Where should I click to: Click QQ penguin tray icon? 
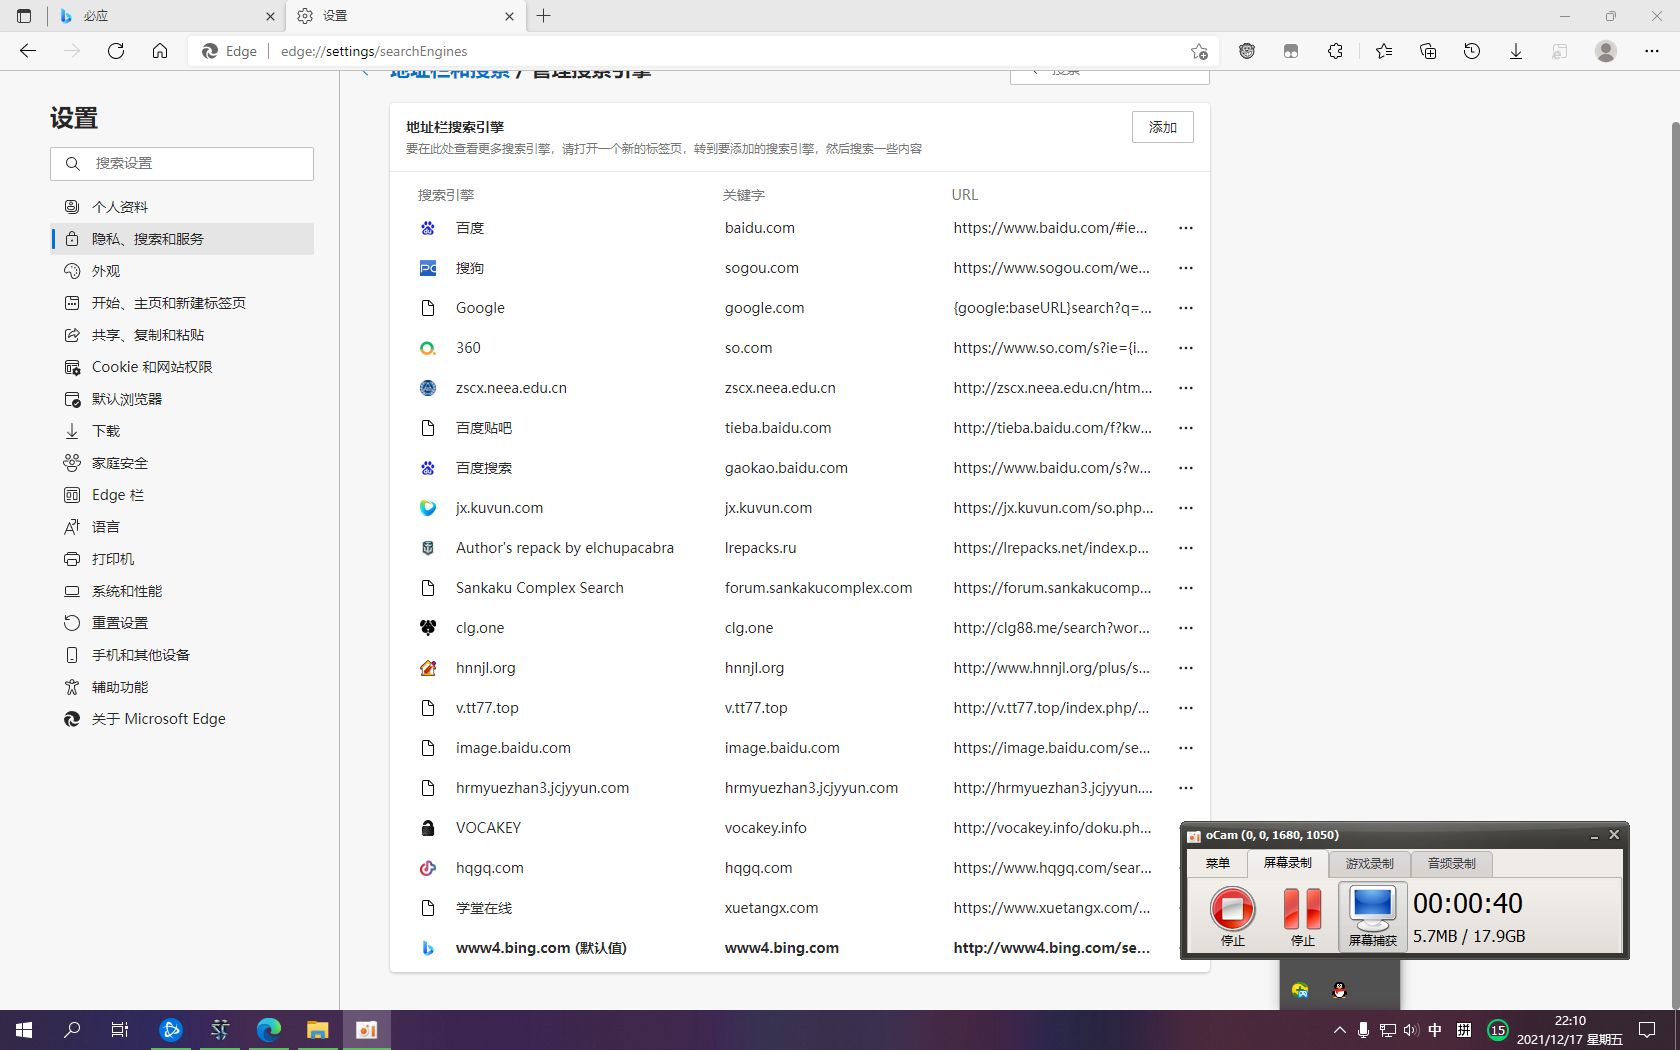point(1340,990)
